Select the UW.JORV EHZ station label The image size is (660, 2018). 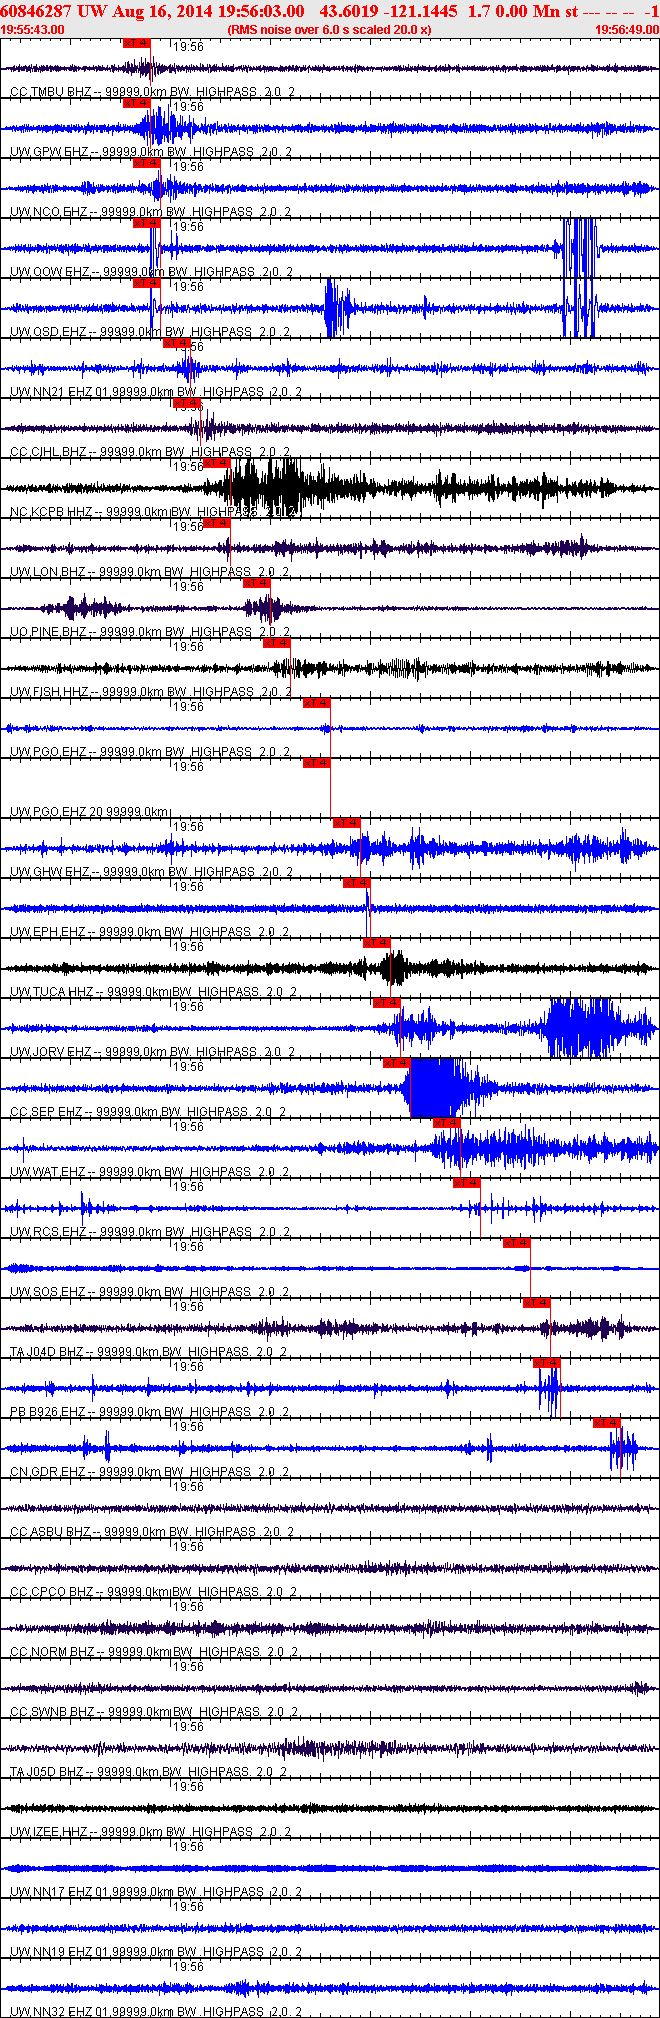[152, 1052]
